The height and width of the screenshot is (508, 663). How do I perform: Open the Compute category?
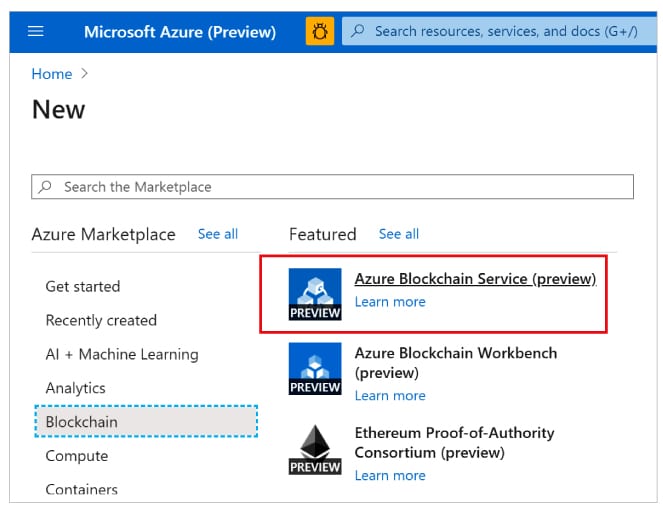click(x=77, y=456)
